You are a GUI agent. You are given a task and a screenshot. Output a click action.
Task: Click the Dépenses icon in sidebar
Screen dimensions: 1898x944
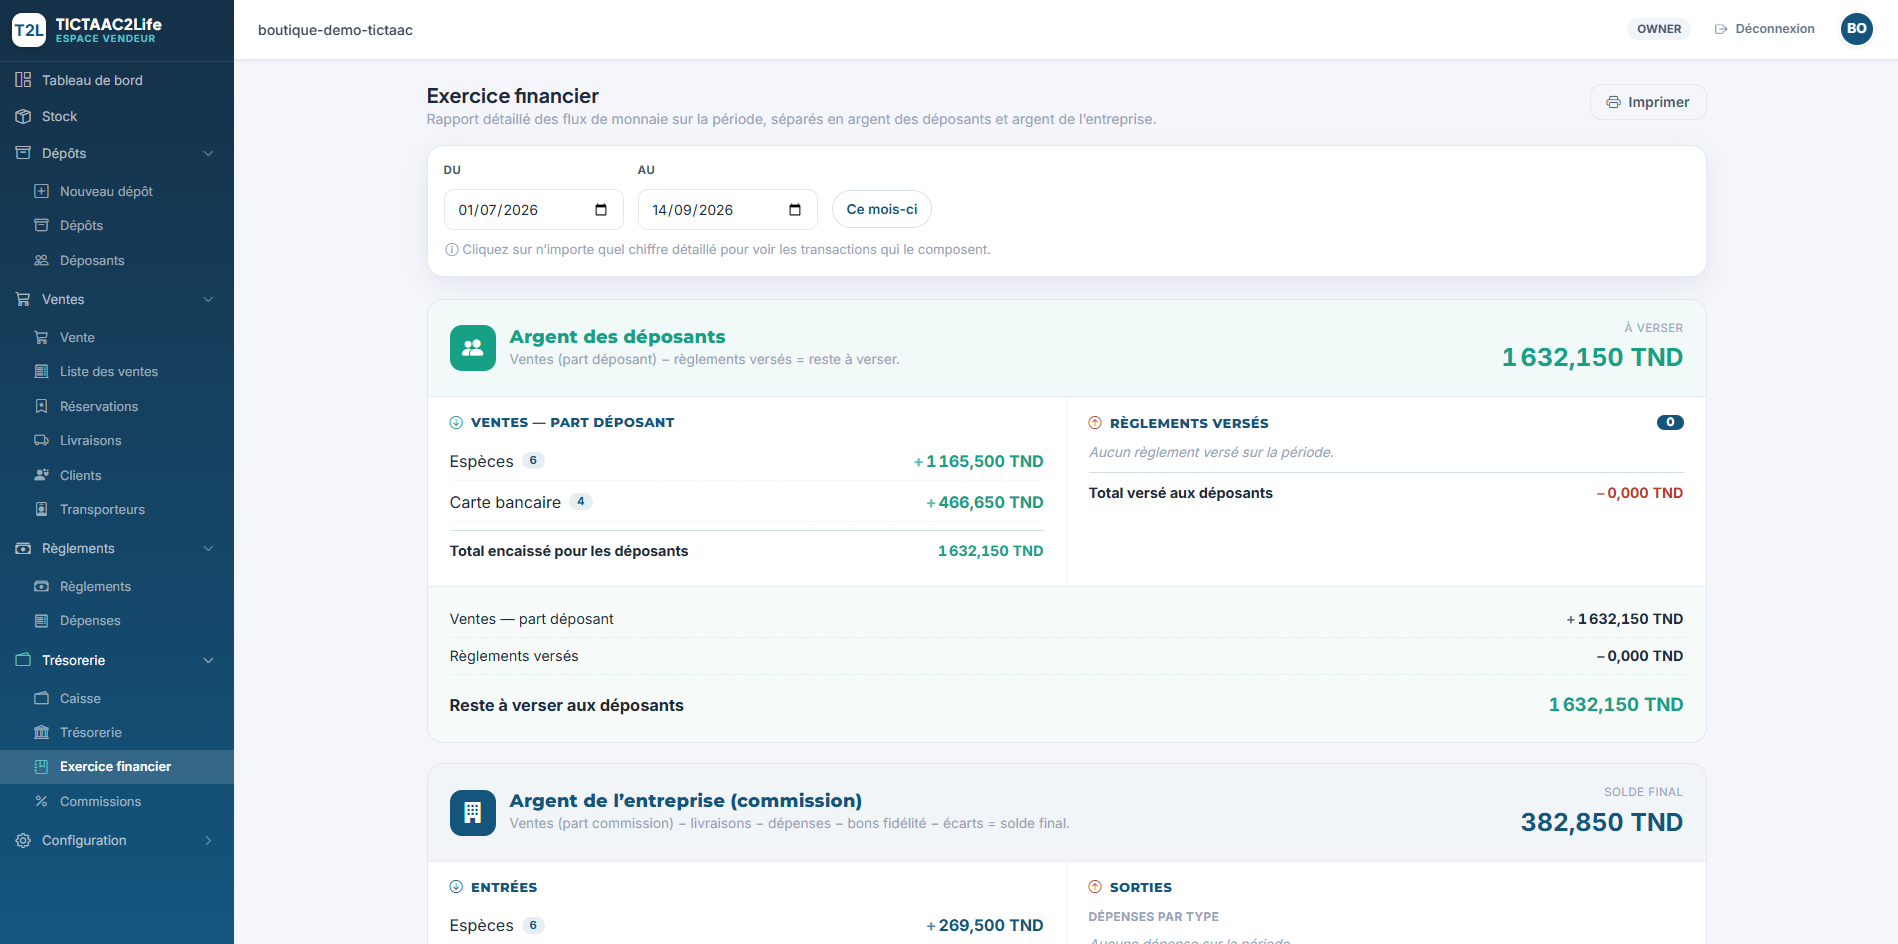(41, 620)
